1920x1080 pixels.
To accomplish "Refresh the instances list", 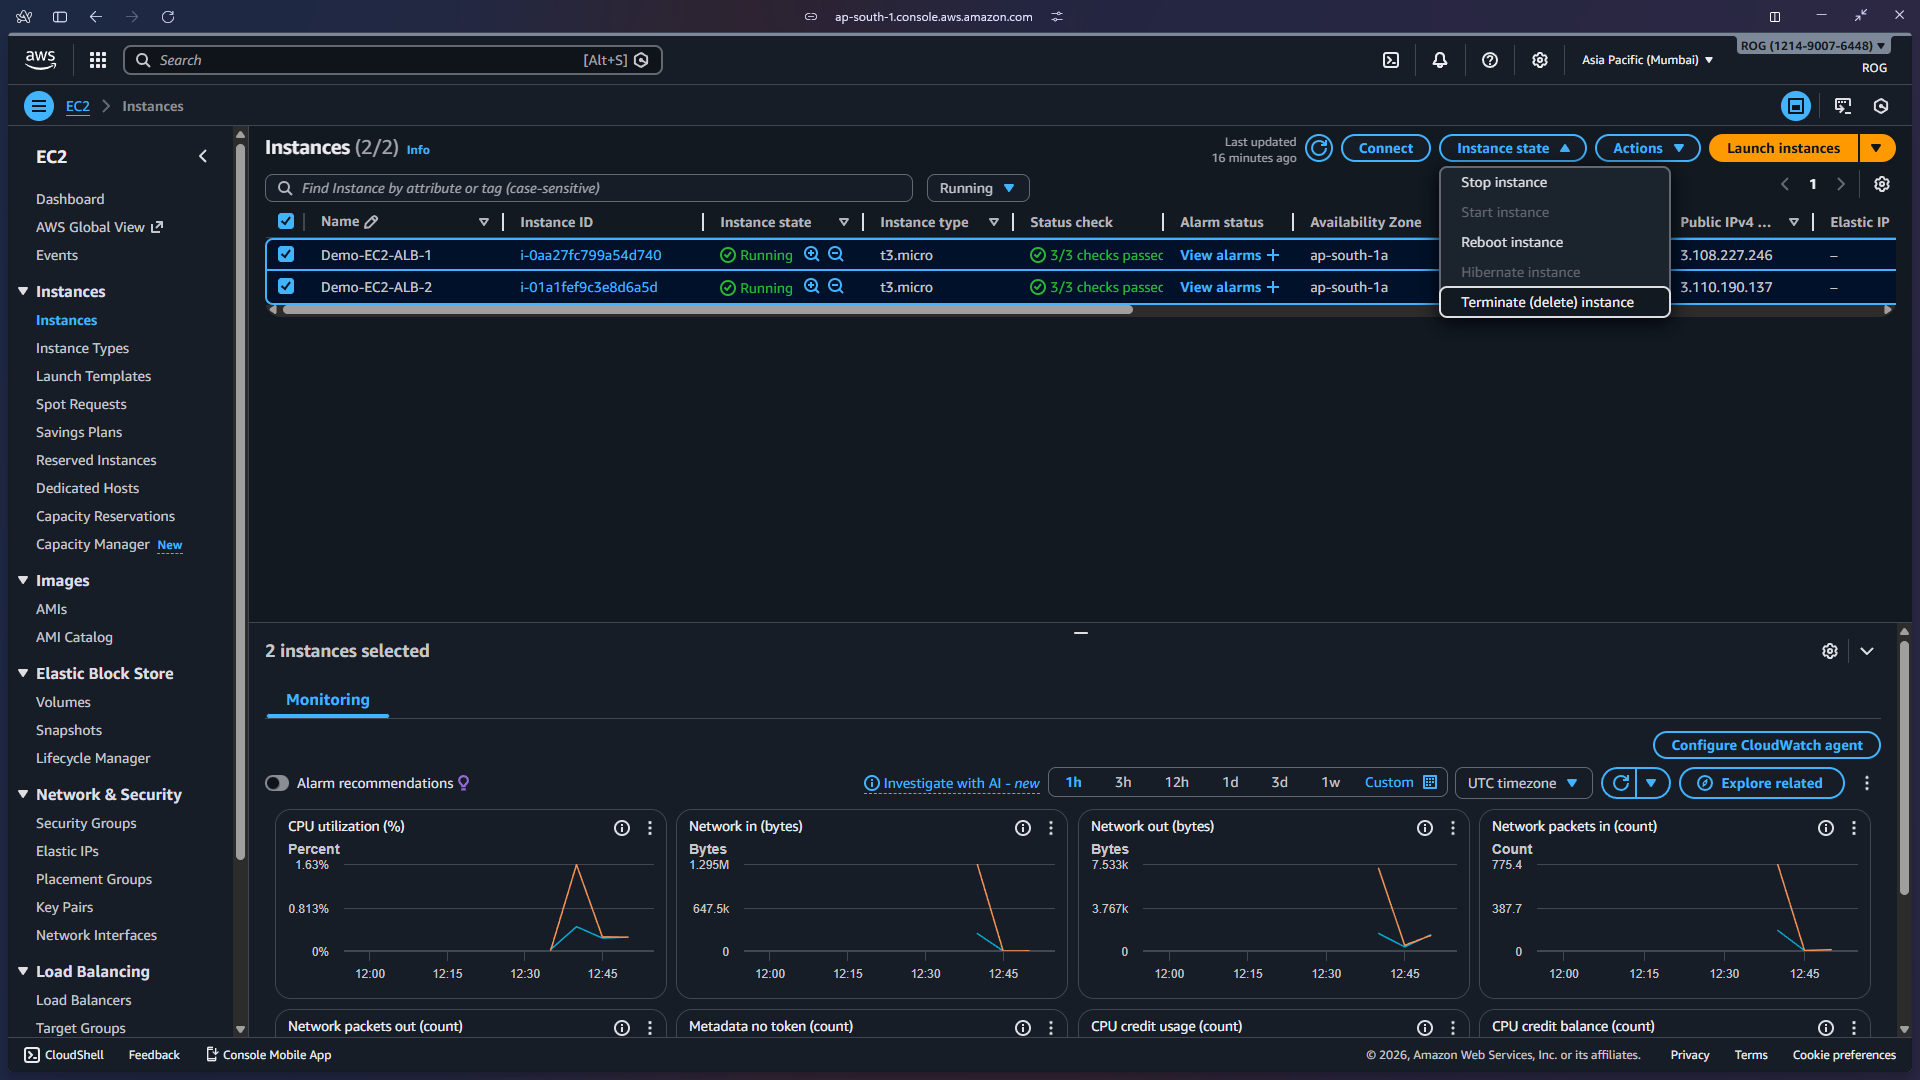I will pos(1317,147).
